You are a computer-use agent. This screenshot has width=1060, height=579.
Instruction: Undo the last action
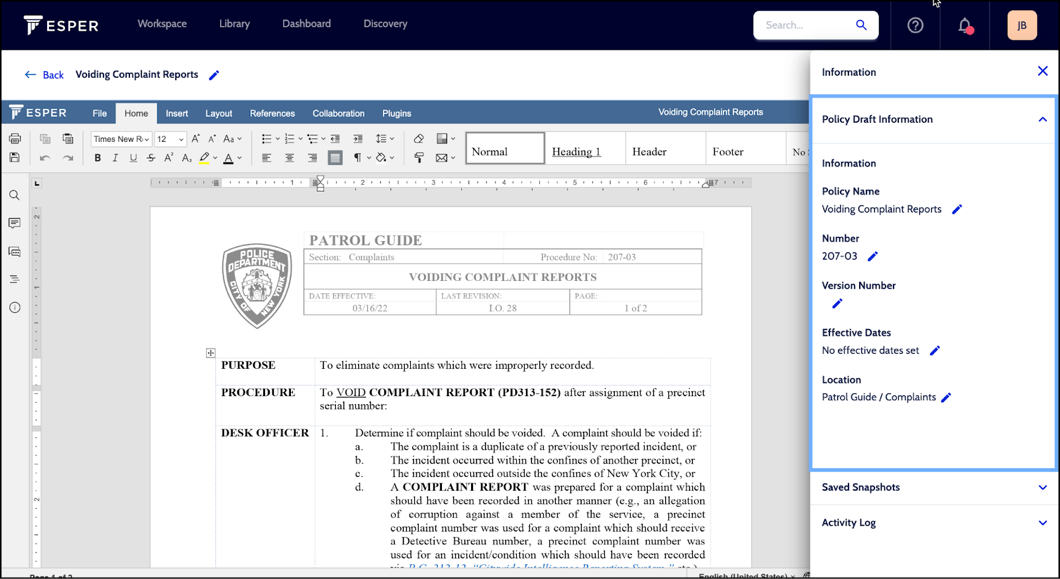click(x=45, y=158)
